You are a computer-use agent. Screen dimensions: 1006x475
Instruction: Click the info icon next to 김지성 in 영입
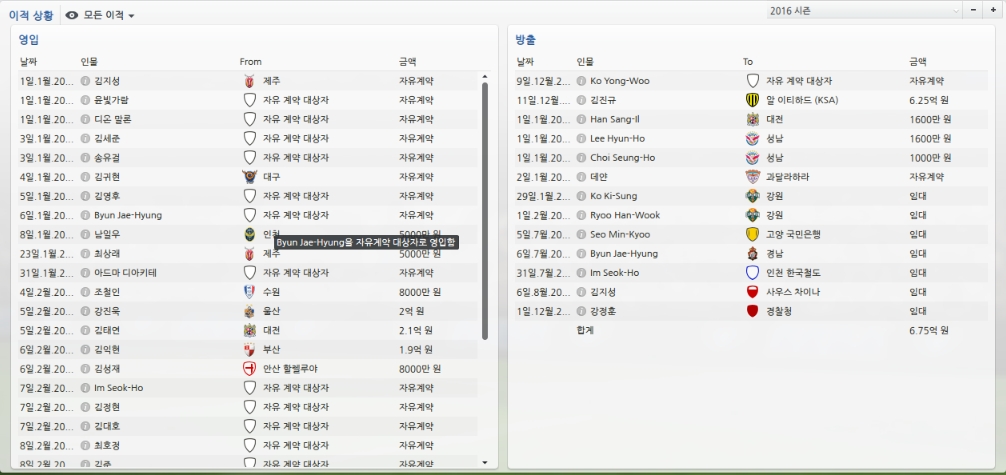coord(85,81)
